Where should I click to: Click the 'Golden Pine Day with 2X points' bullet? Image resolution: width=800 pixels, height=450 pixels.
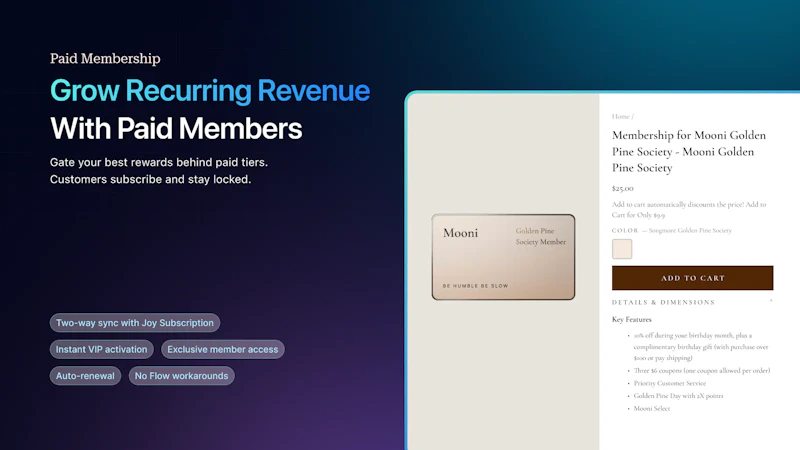[678, 395]
